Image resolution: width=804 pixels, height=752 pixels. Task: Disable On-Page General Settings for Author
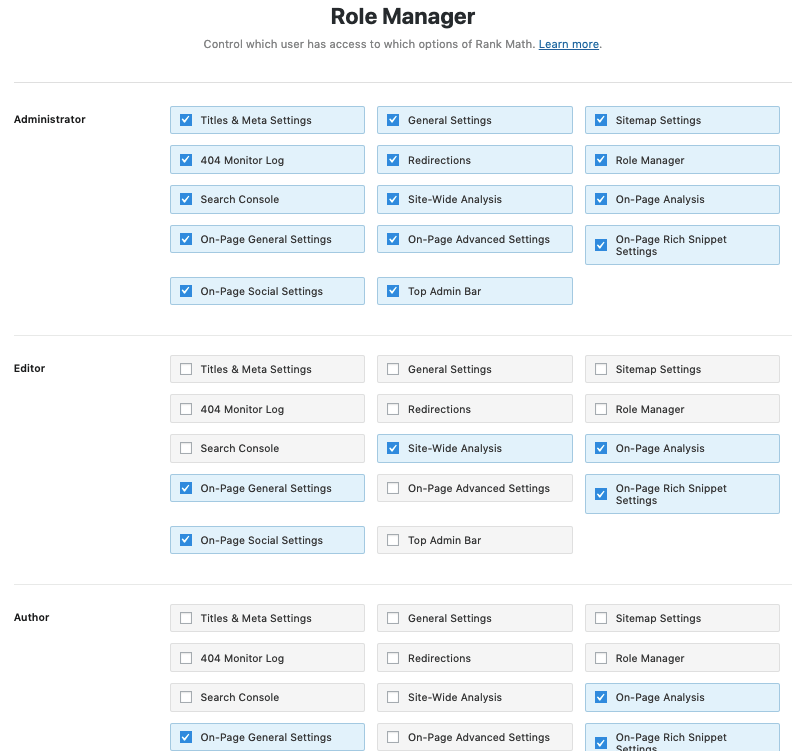point(185,737)
